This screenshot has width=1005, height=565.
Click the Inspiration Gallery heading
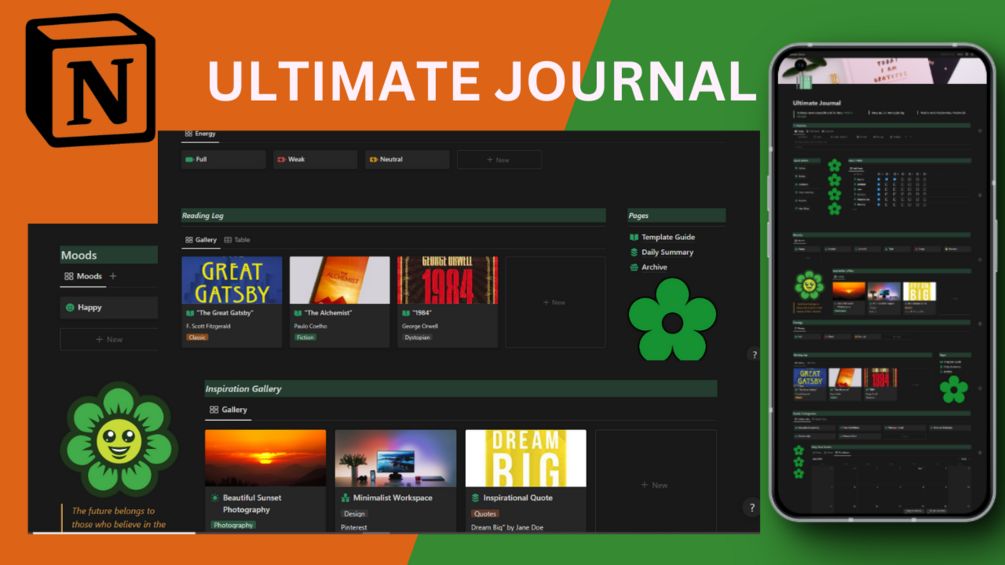244,389
